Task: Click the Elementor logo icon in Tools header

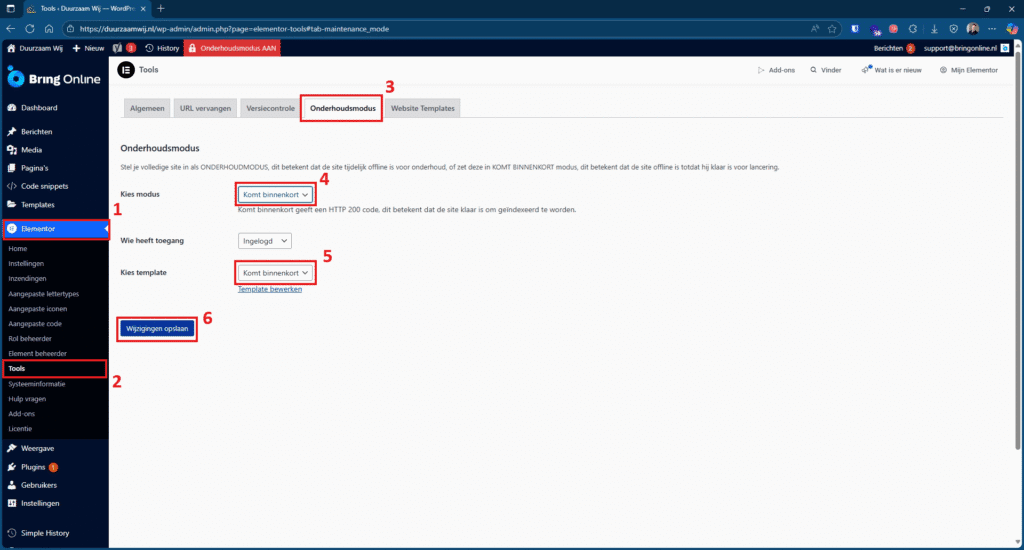Action: pos(126,70)
